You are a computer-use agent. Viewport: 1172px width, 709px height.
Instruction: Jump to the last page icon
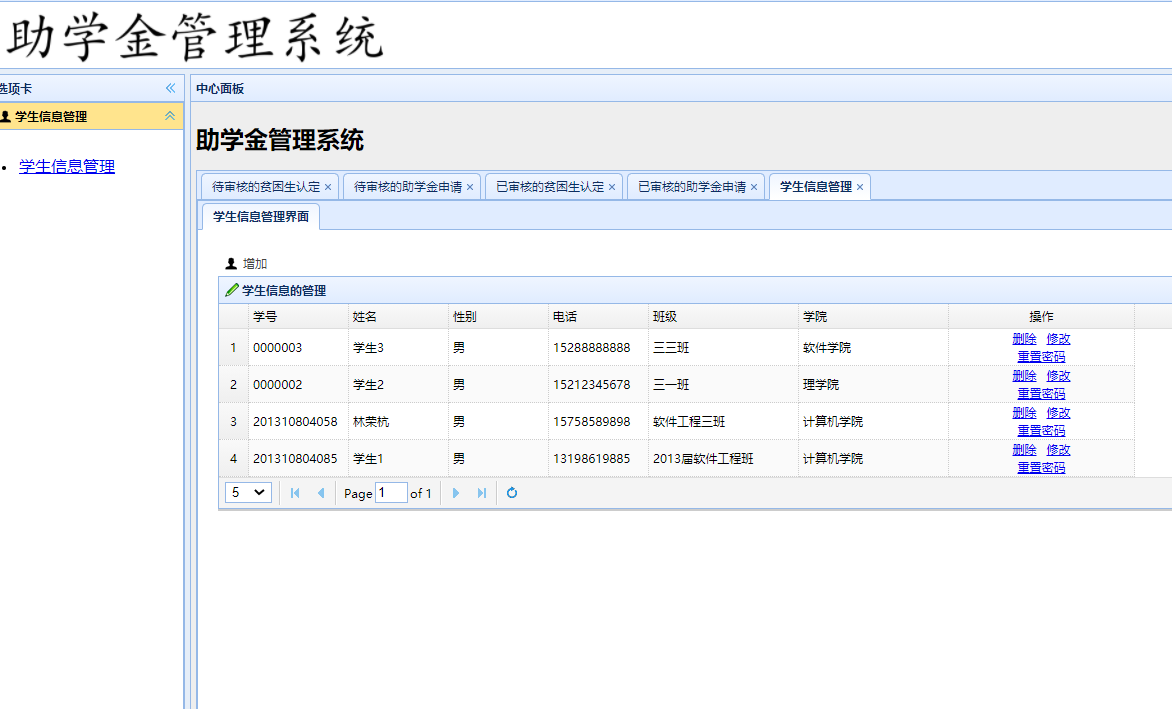(481, 493)
